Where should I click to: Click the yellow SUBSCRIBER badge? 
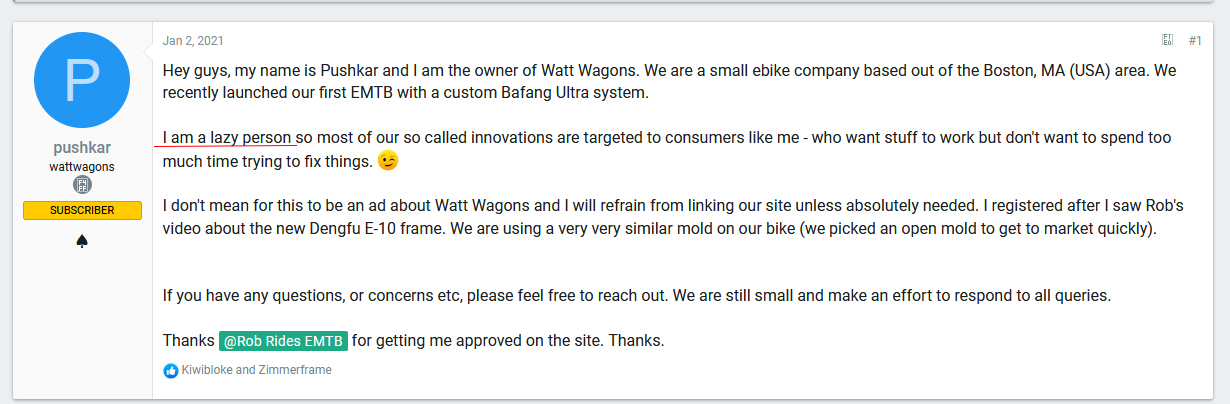tap(82, 210)
